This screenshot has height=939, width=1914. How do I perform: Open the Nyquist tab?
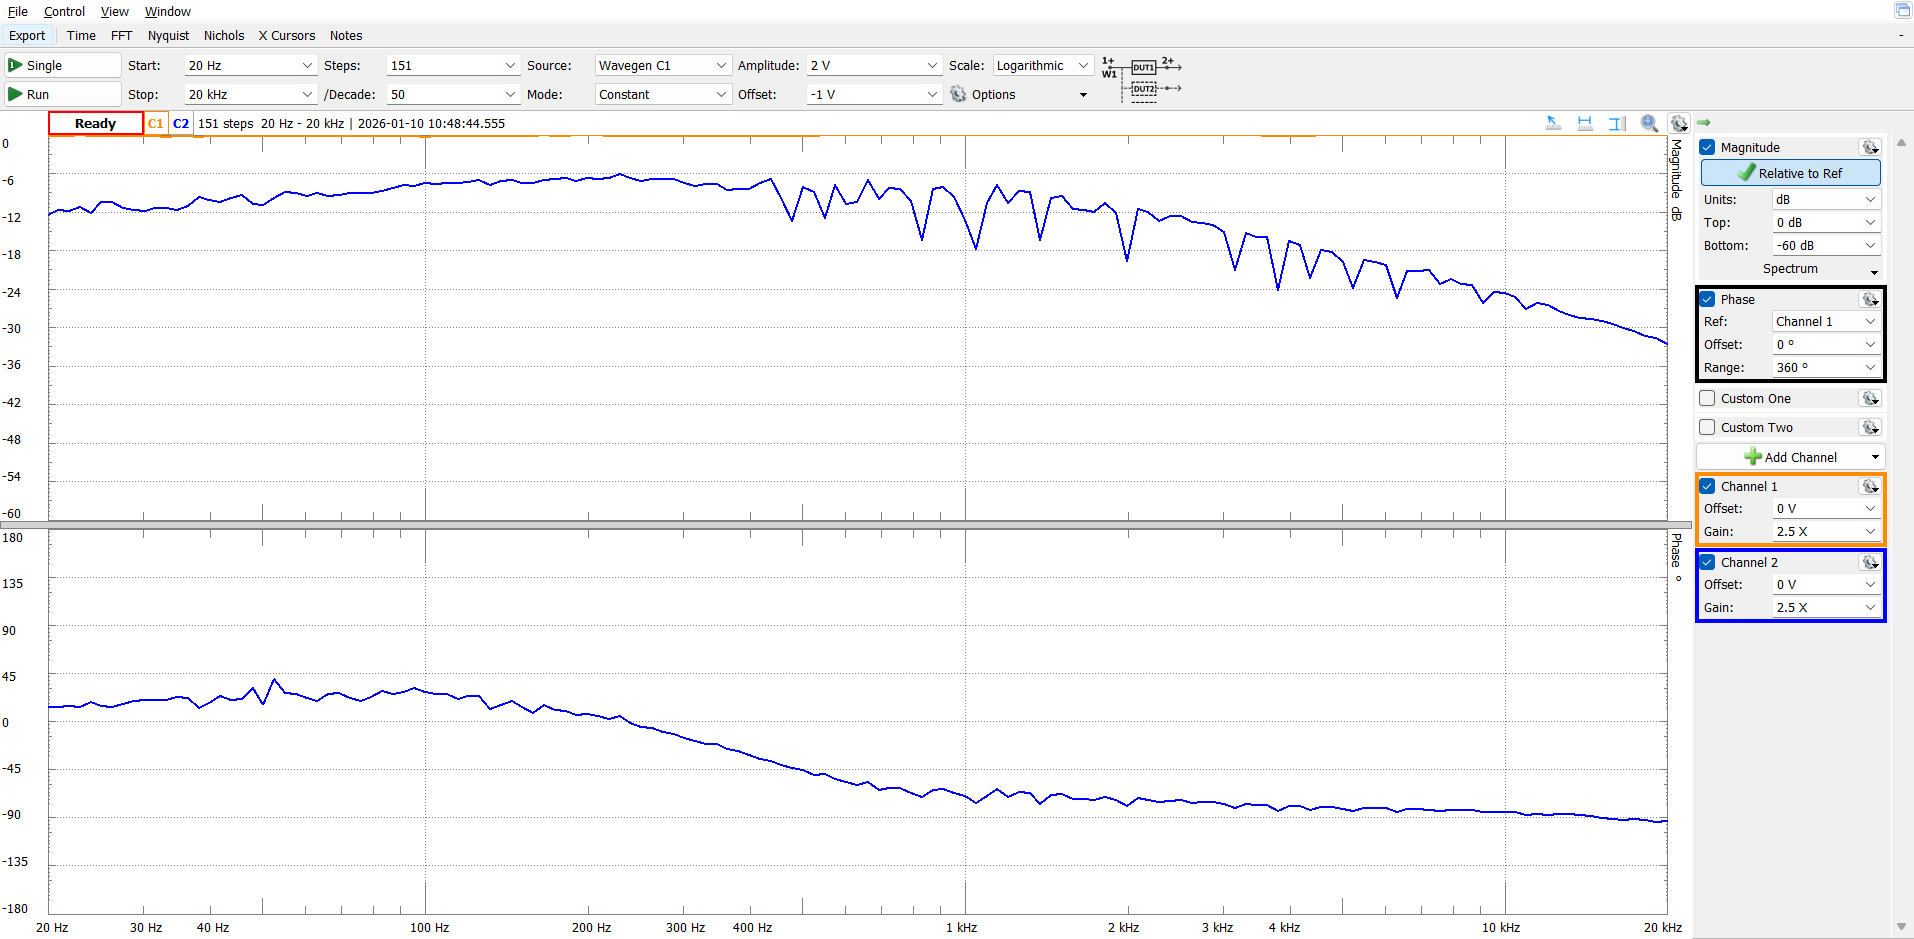[168, 35]
